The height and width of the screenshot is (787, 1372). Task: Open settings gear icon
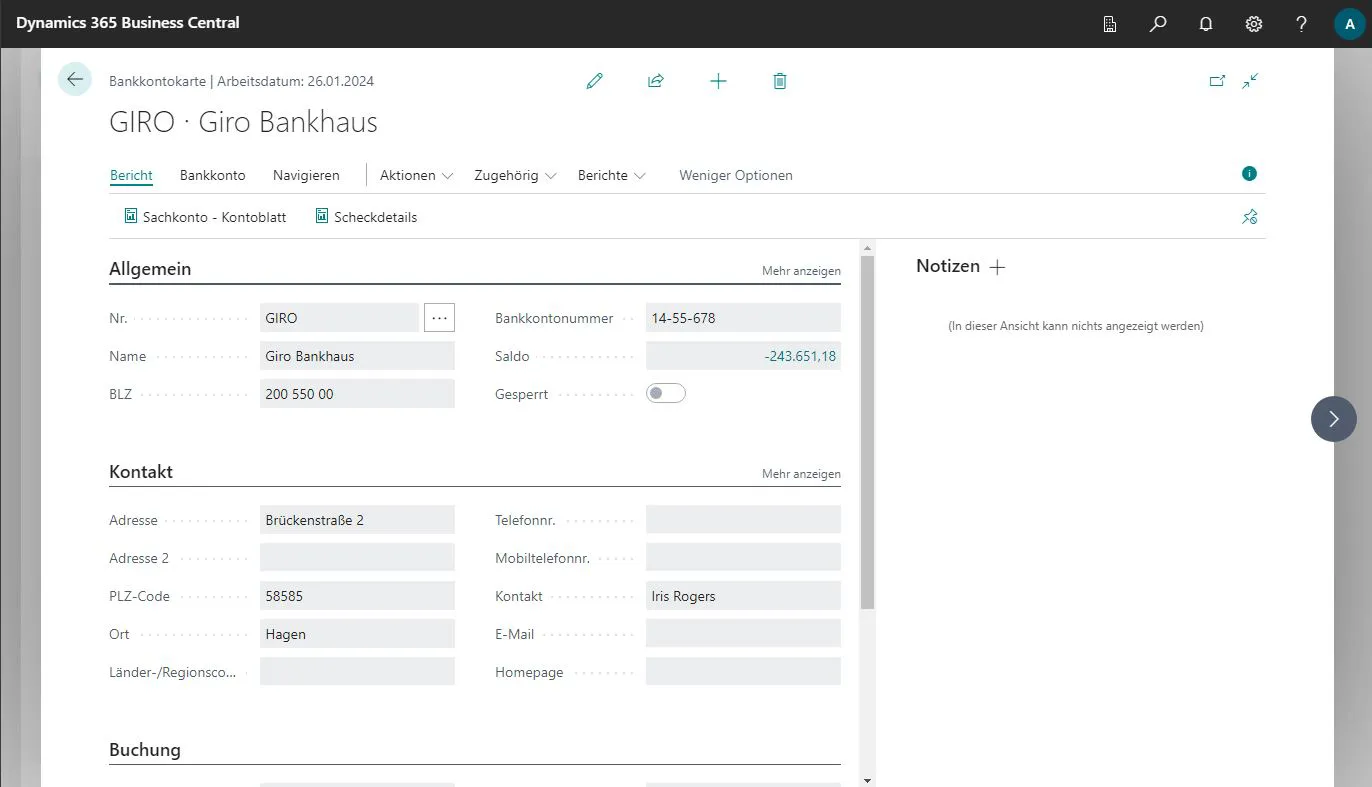[1254, 24]
